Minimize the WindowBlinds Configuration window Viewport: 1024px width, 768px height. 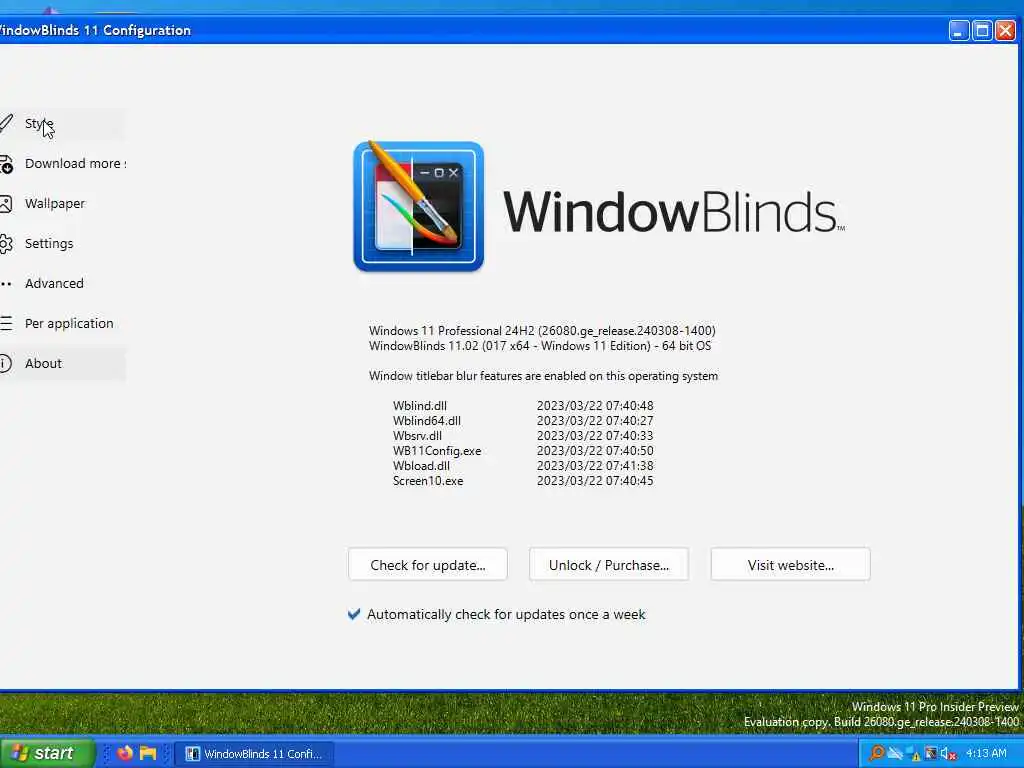pyautogui.click(x=959, y=31)
